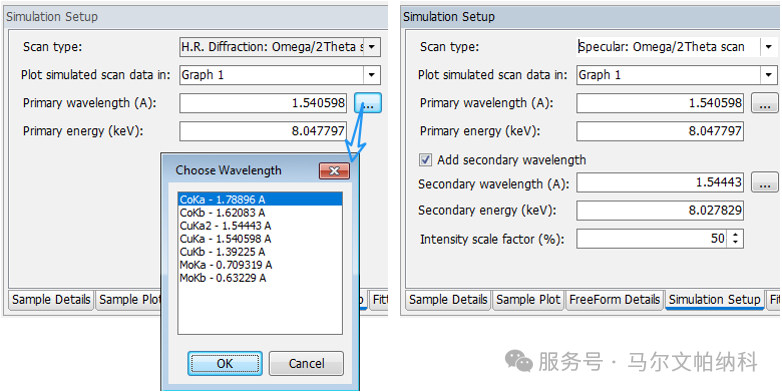Switch to right Sample Details tab
Image resolution: width=782 pixels, height=392 pixels.
[x=448, y=300]
